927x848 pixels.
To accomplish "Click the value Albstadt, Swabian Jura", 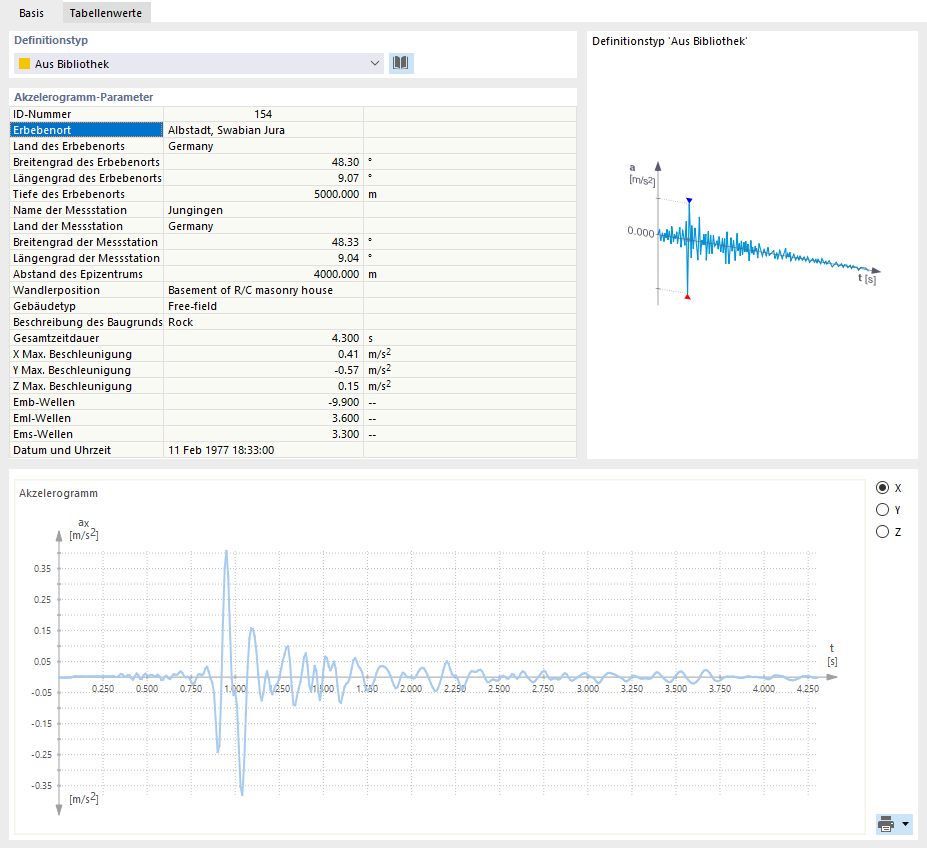I will (226, 130).
